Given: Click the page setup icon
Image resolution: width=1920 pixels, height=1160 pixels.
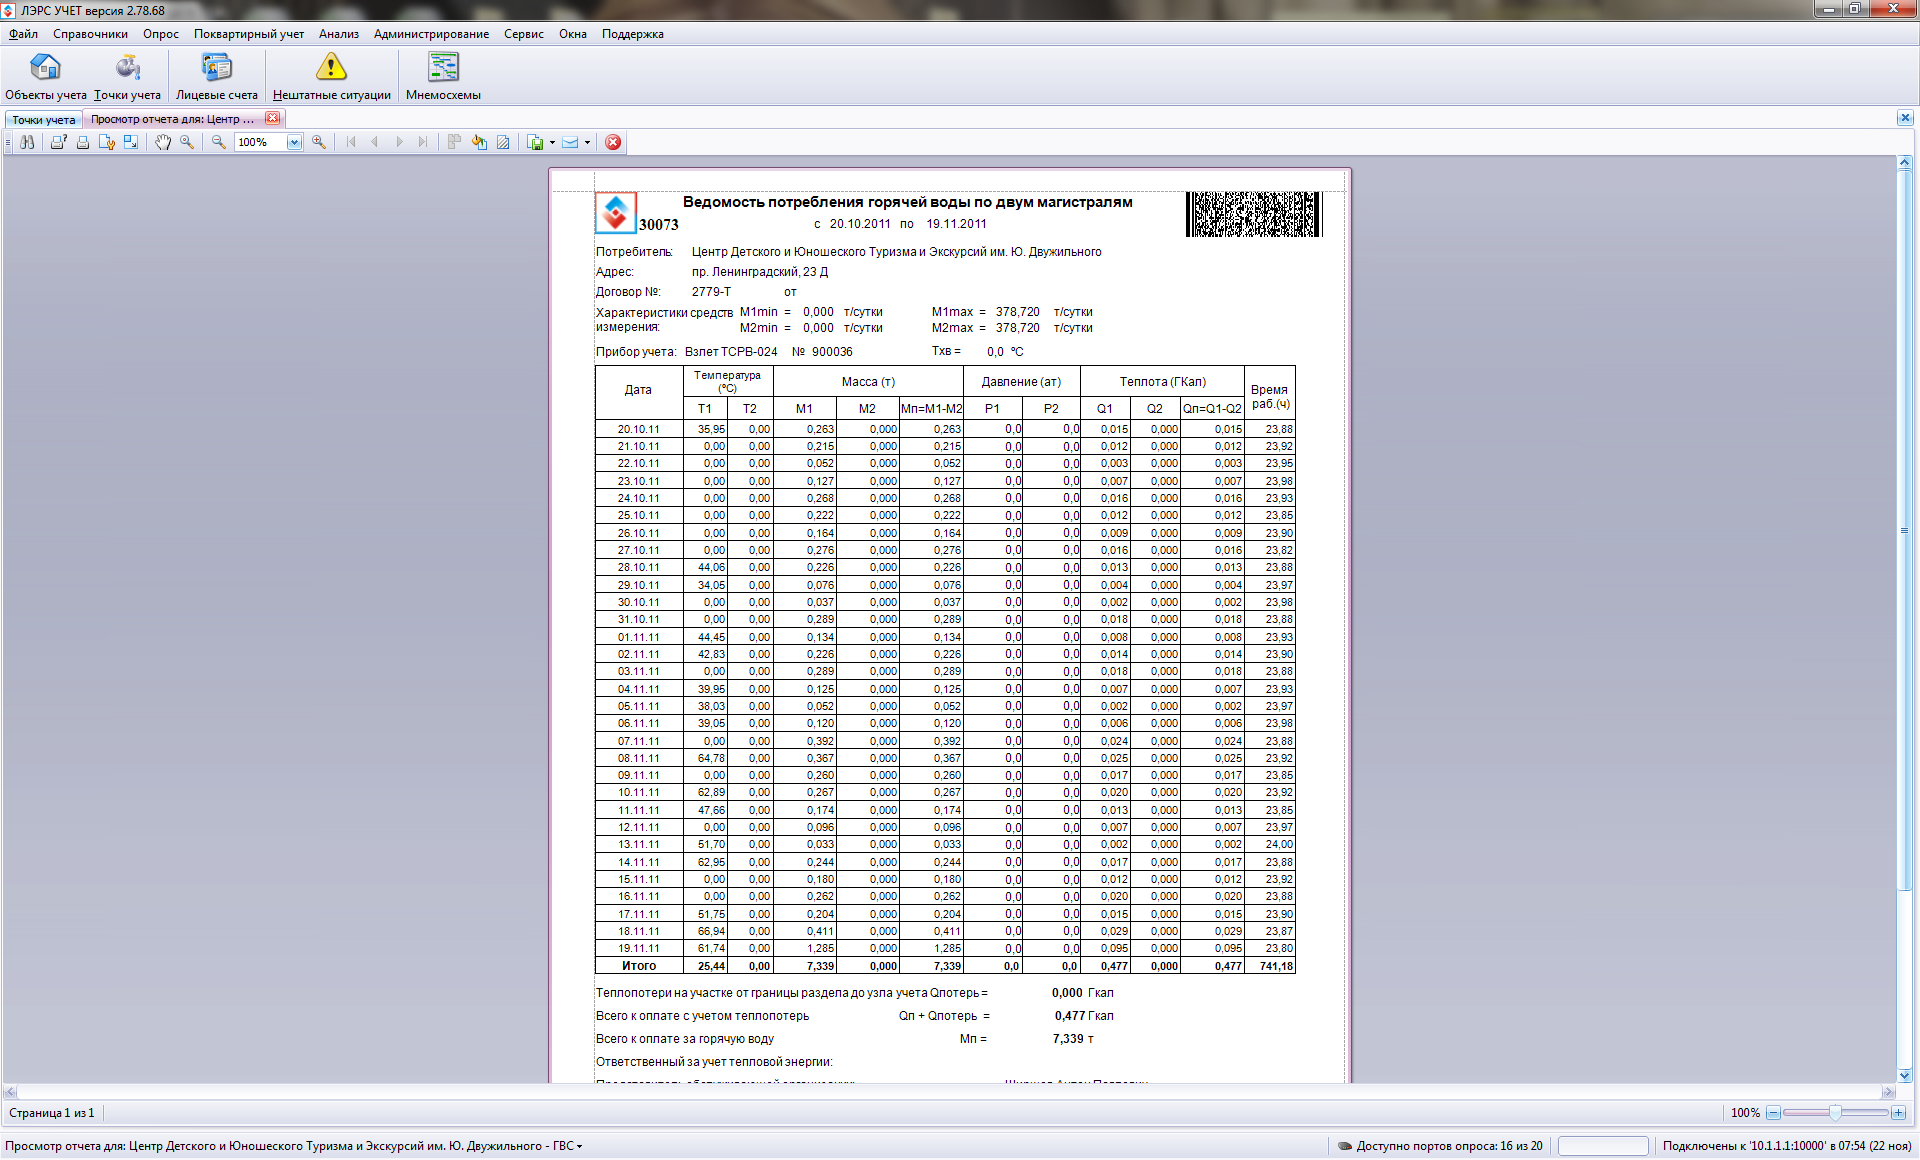Looking at the screenshot, I should pos(107,142).
